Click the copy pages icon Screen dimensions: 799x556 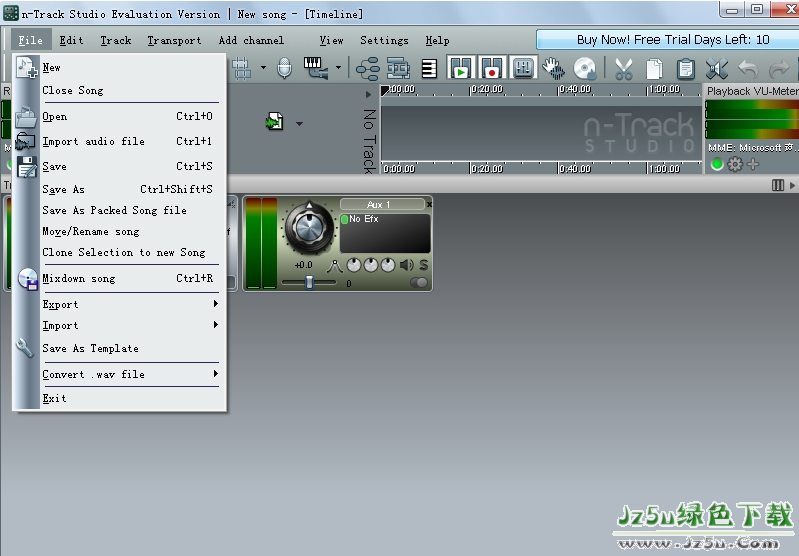pyautogui.click(x=654, y=69)
